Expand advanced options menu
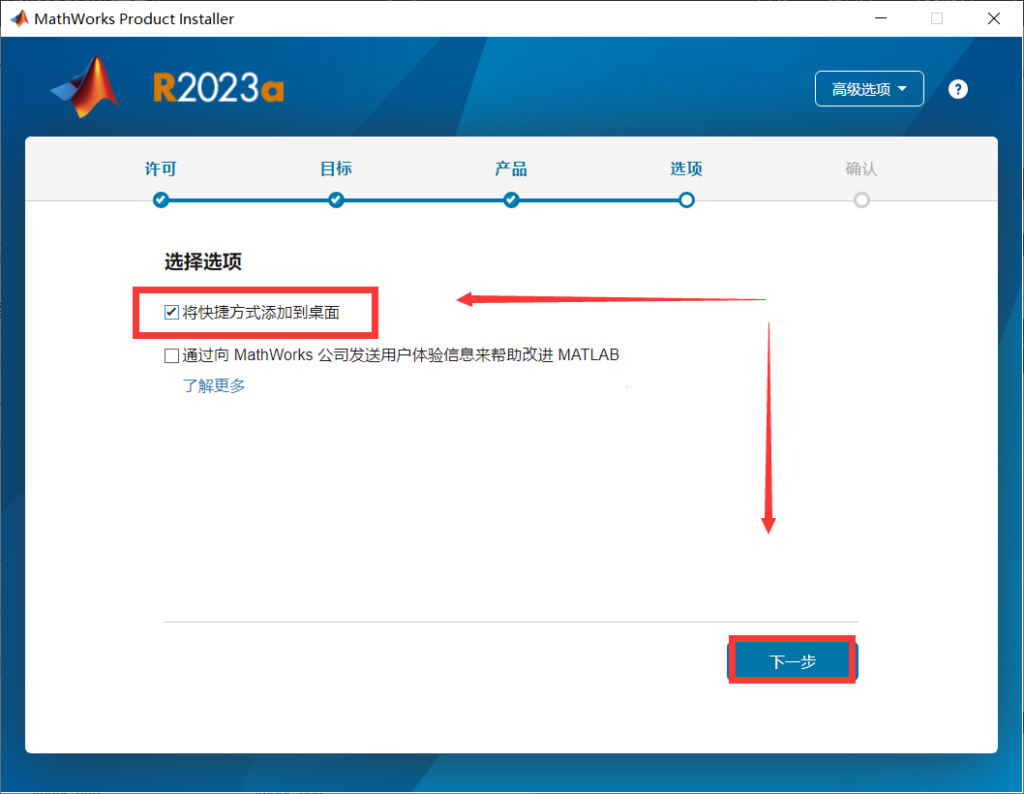The height and width of the screenshot is (794, 1024). click(868, 88)
